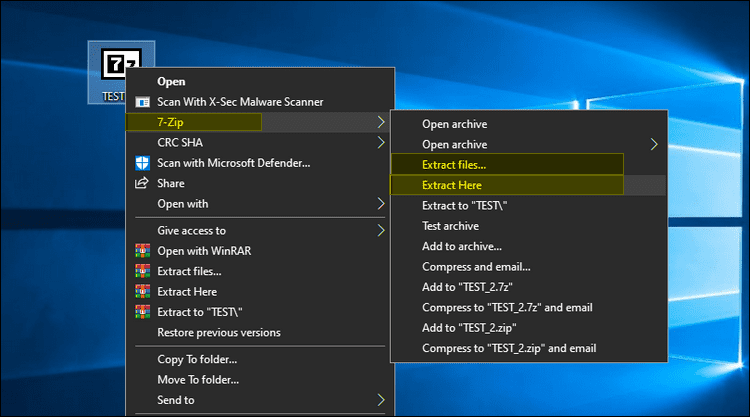Choose Open in the context menu

coord(260,81)
